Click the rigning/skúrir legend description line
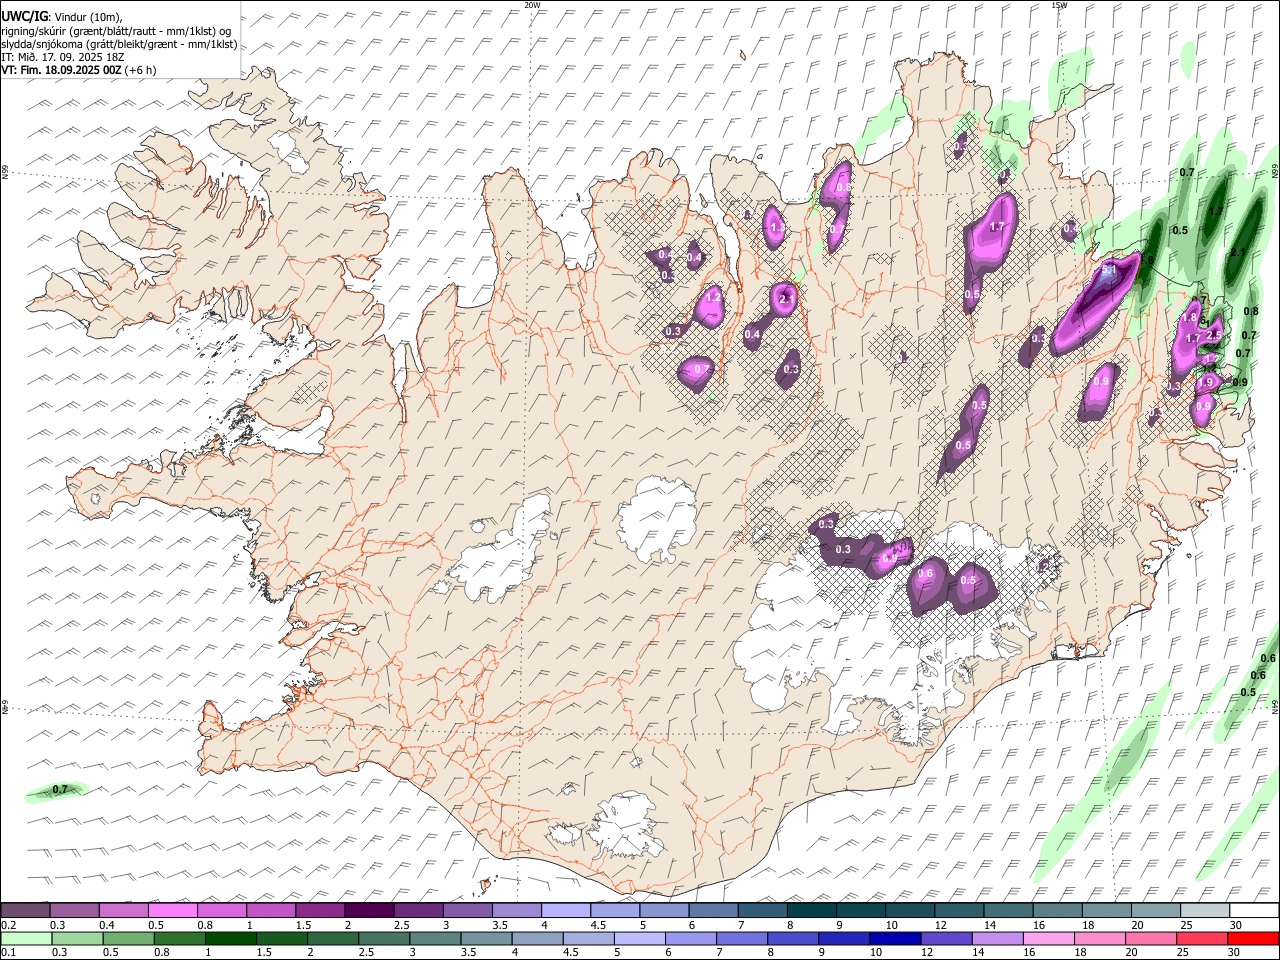 (116, 31)
